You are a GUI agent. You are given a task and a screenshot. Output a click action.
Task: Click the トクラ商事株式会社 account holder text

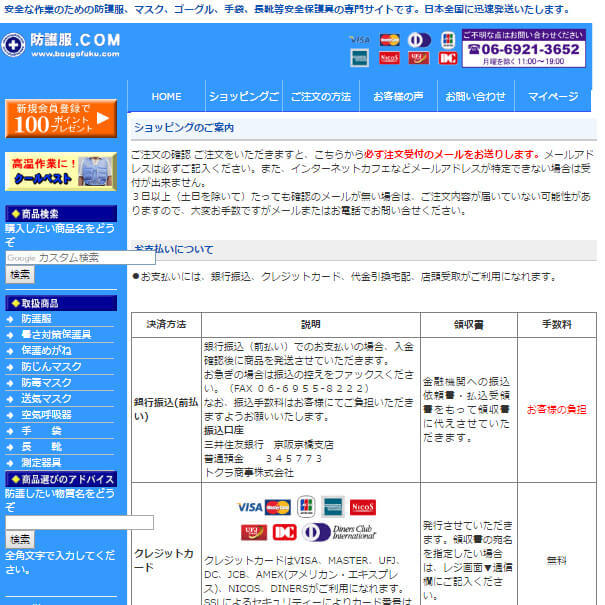(249, 473)
